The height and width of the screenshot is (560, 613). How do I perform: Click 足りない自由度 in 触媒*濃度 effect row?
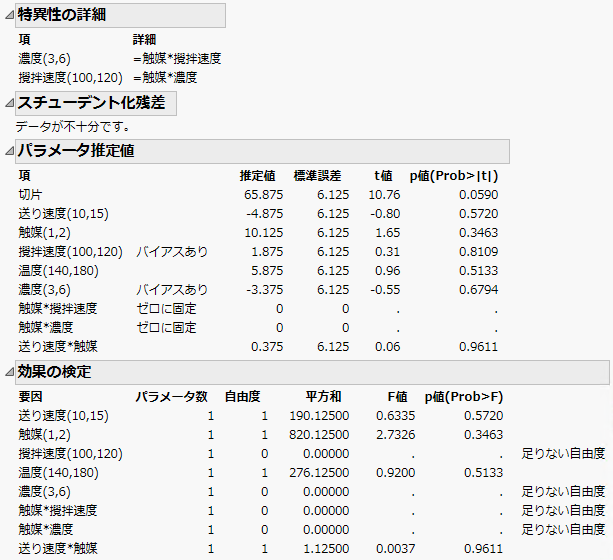tap(563, 529)
